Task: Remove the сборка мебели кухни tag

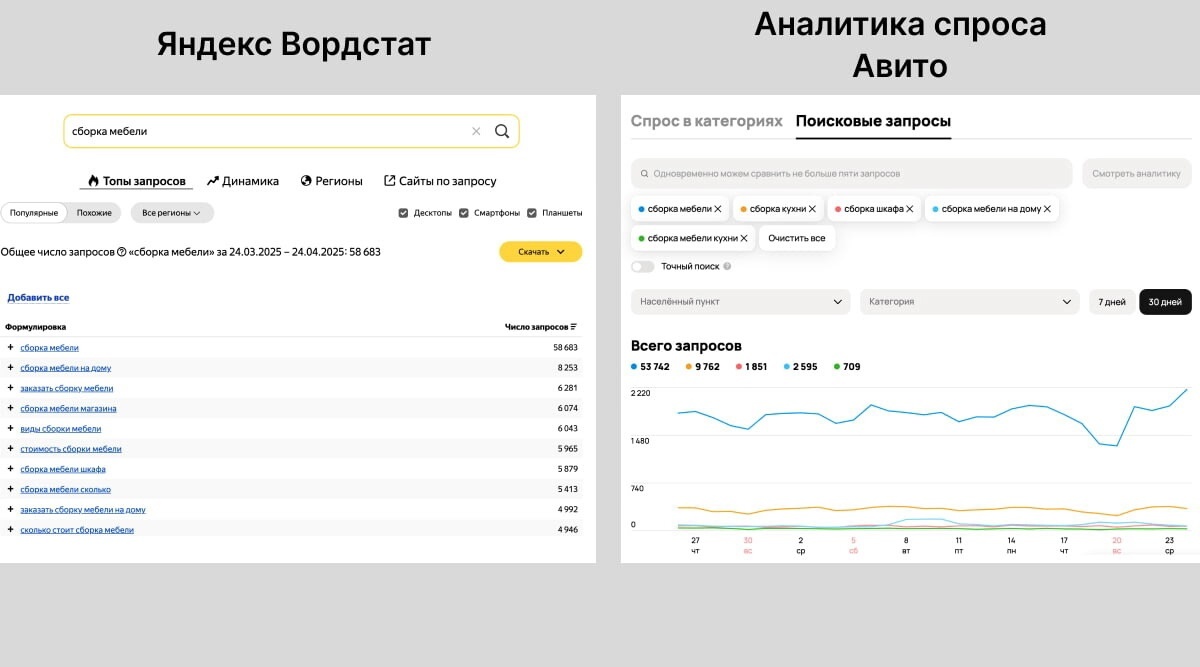Action: coord(745,238)
